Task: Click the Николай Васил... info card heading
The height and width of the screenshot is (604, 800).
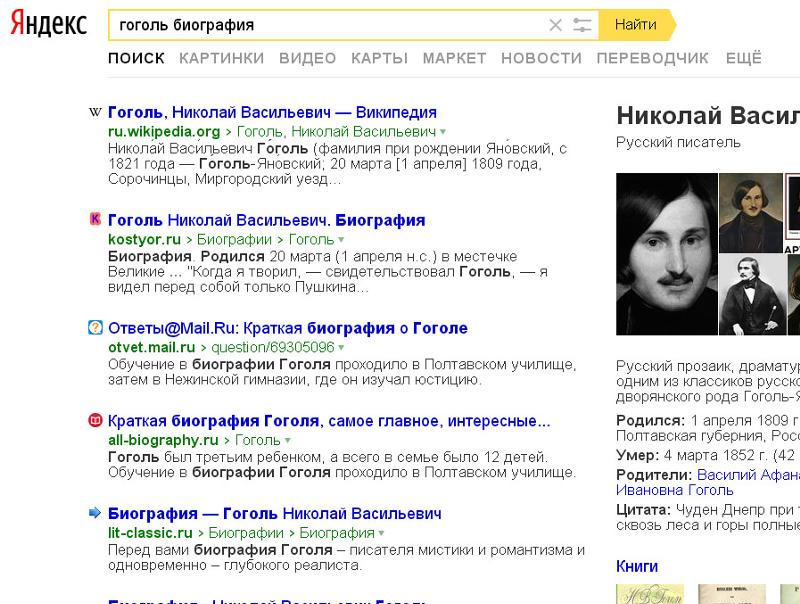Action: [x=708, y=115]
